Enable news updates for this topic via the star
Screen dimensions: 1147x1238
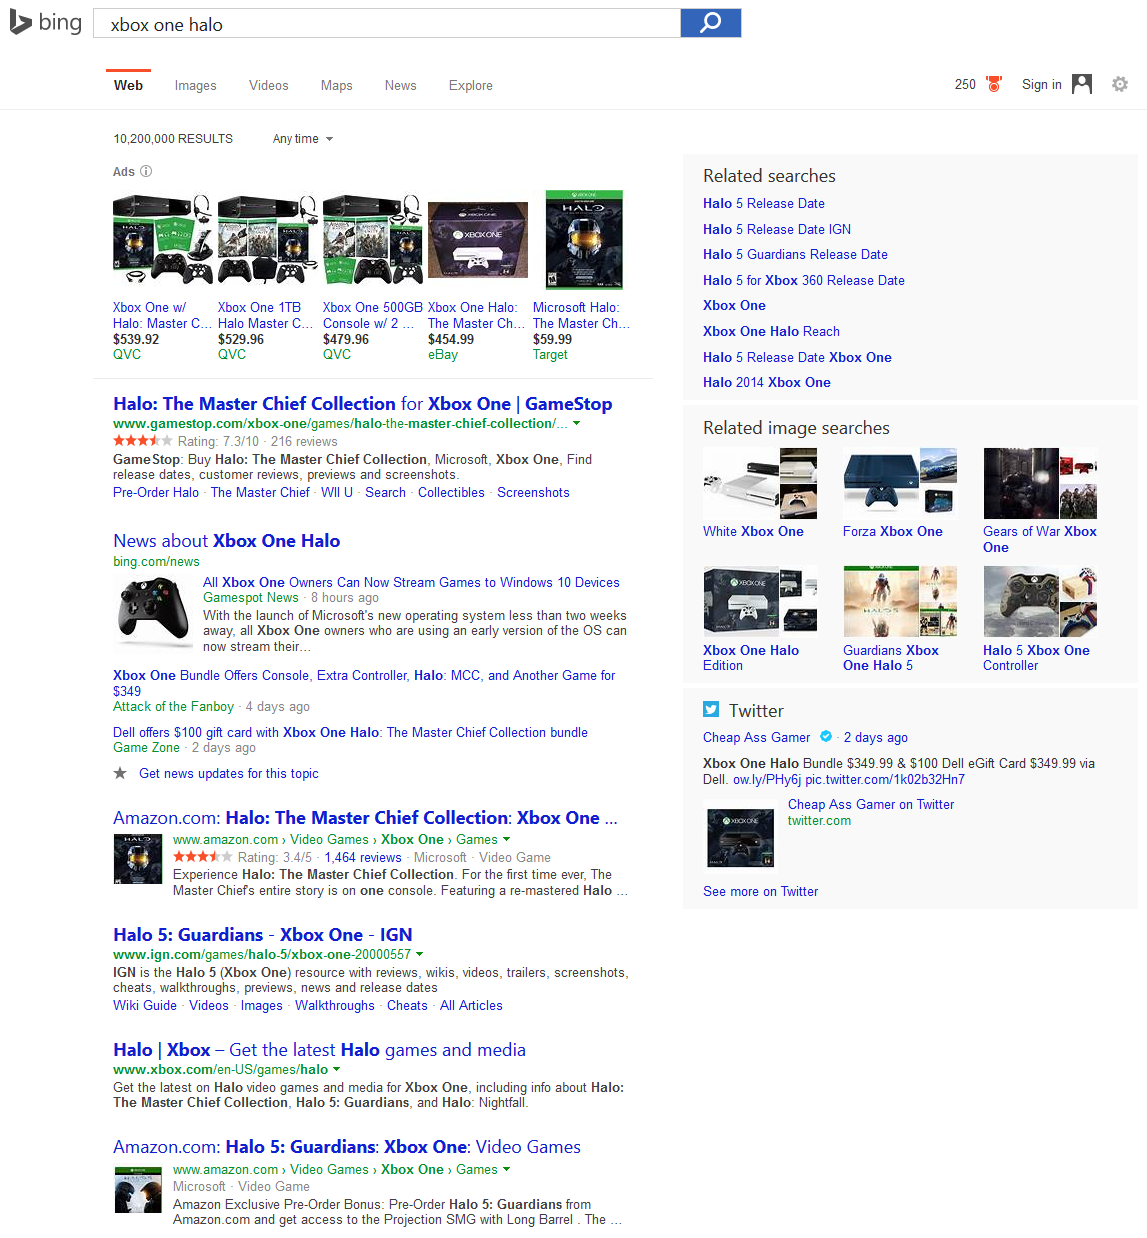coord(119,772)
